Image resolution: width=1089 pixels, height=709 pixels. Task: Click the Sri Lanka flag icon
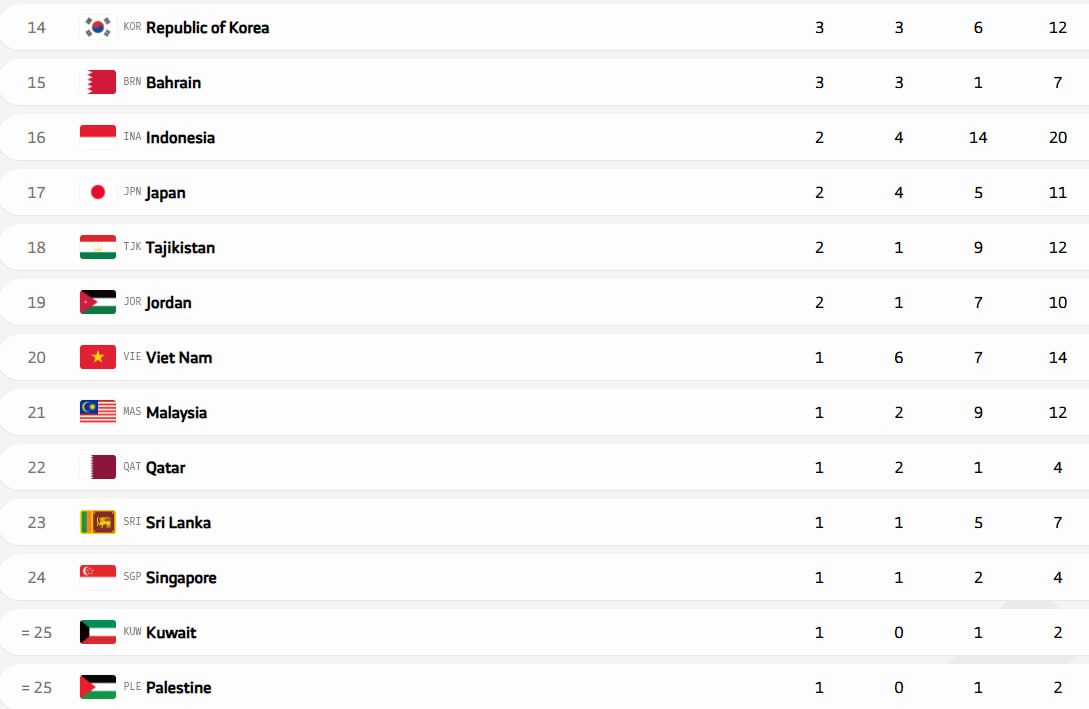(98, 523)
